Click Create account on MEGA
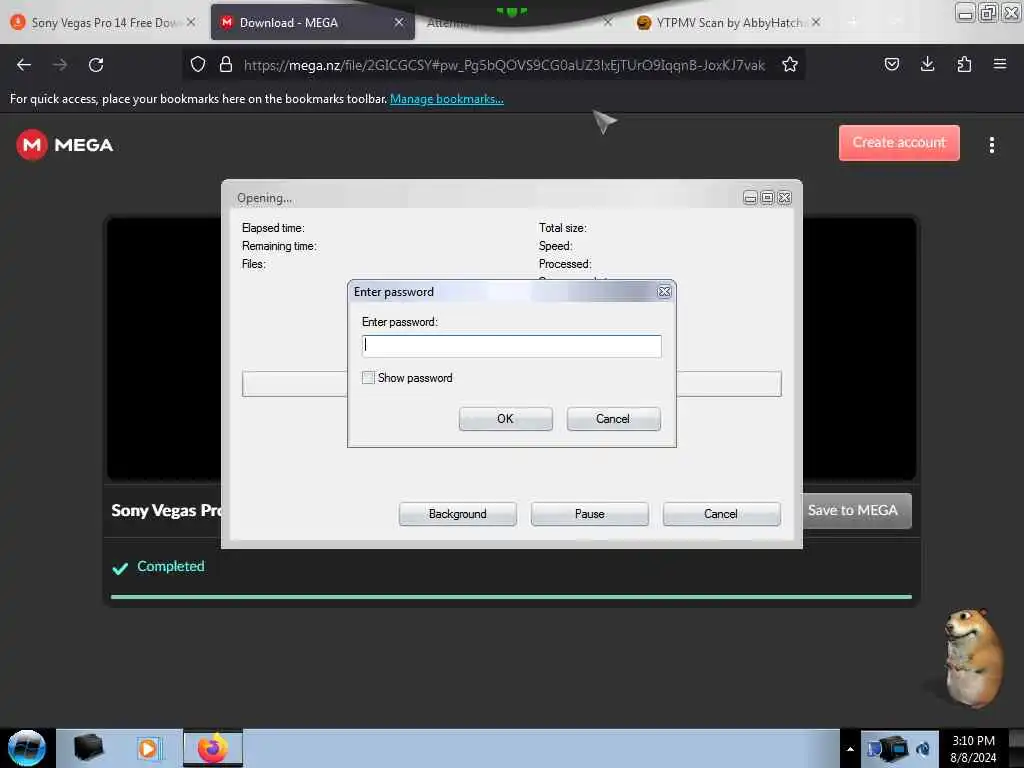The image size is (1024, 768). tap(899, 142)
